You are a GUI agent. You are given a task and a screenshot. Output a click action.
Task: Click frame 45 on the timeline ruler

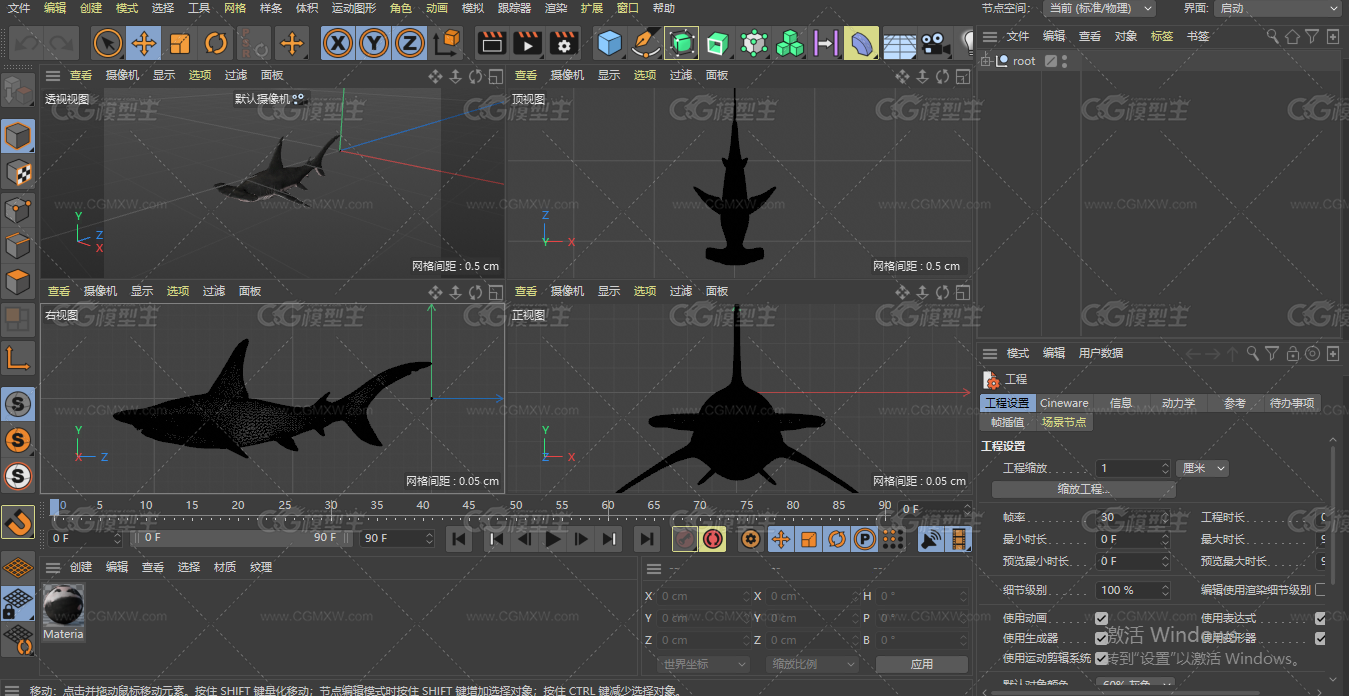469,505
